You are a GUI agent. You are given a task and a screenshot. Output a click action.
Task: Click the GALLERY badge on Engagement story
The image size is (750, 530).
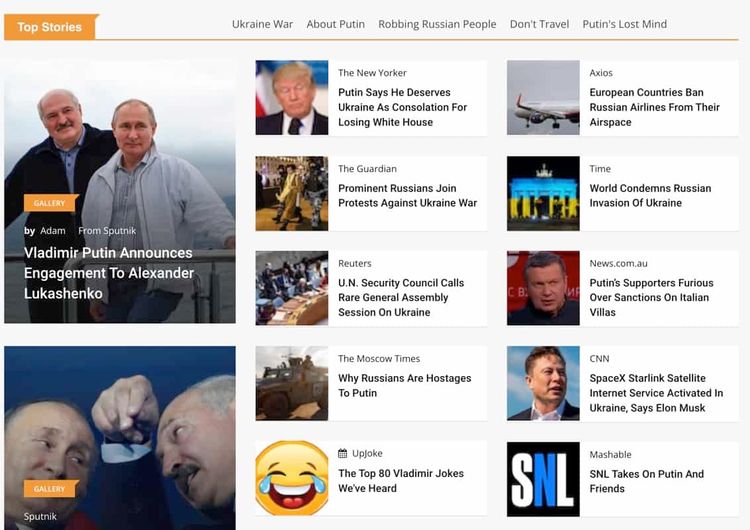pos(50,203)
